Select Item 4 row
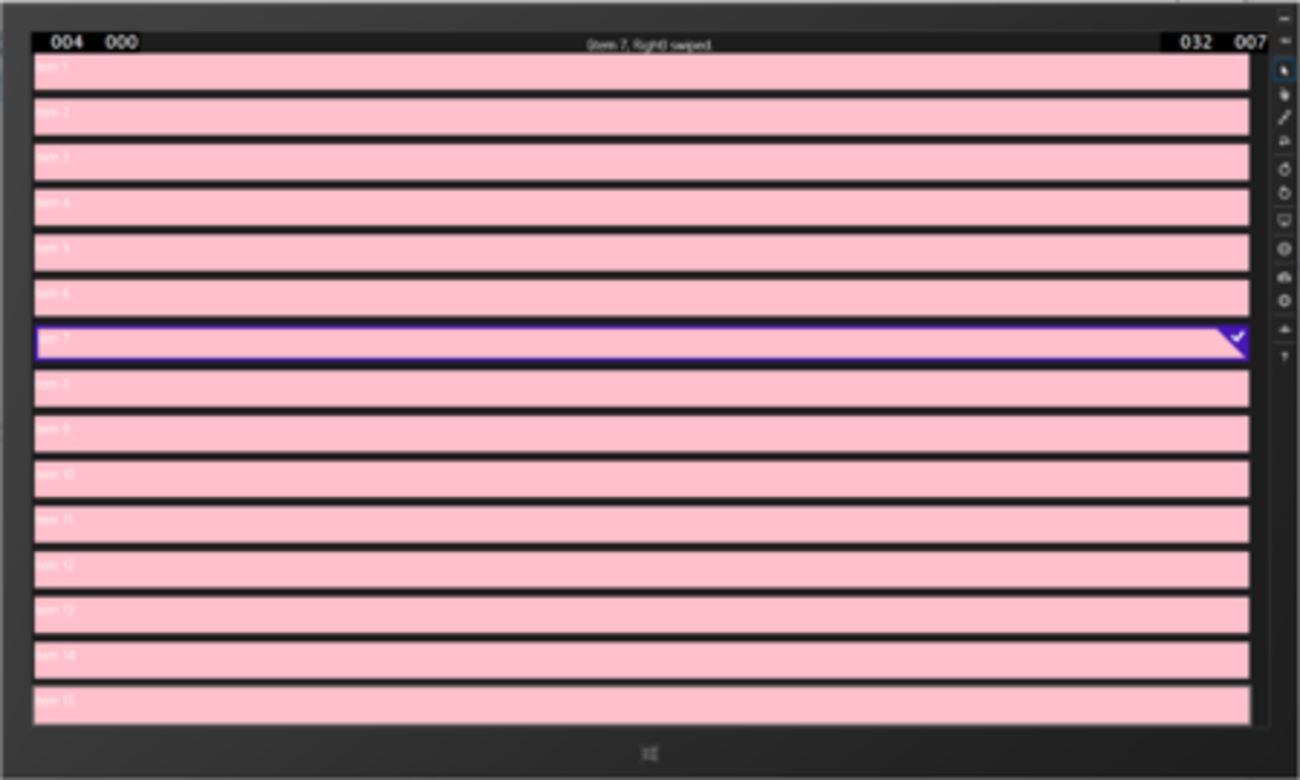Viewport: 1300px width, 780px height. pos(641,208)
